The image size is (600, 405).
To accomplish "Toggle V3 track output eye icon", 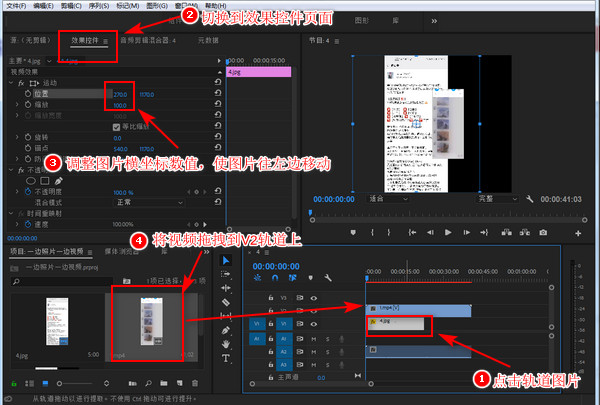I will pyautogui.click(x=314, y=298).
